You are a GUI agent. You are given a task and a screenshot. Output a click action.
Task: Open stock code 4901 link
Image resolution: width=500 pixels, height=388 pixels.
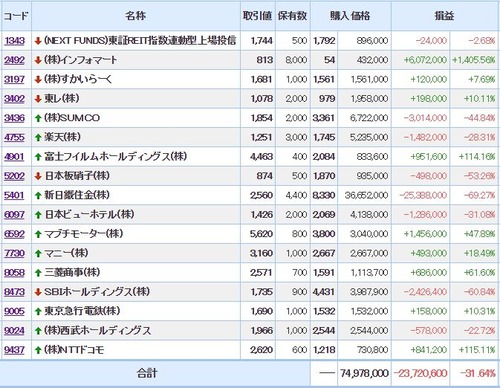click(x=14, y=157)
